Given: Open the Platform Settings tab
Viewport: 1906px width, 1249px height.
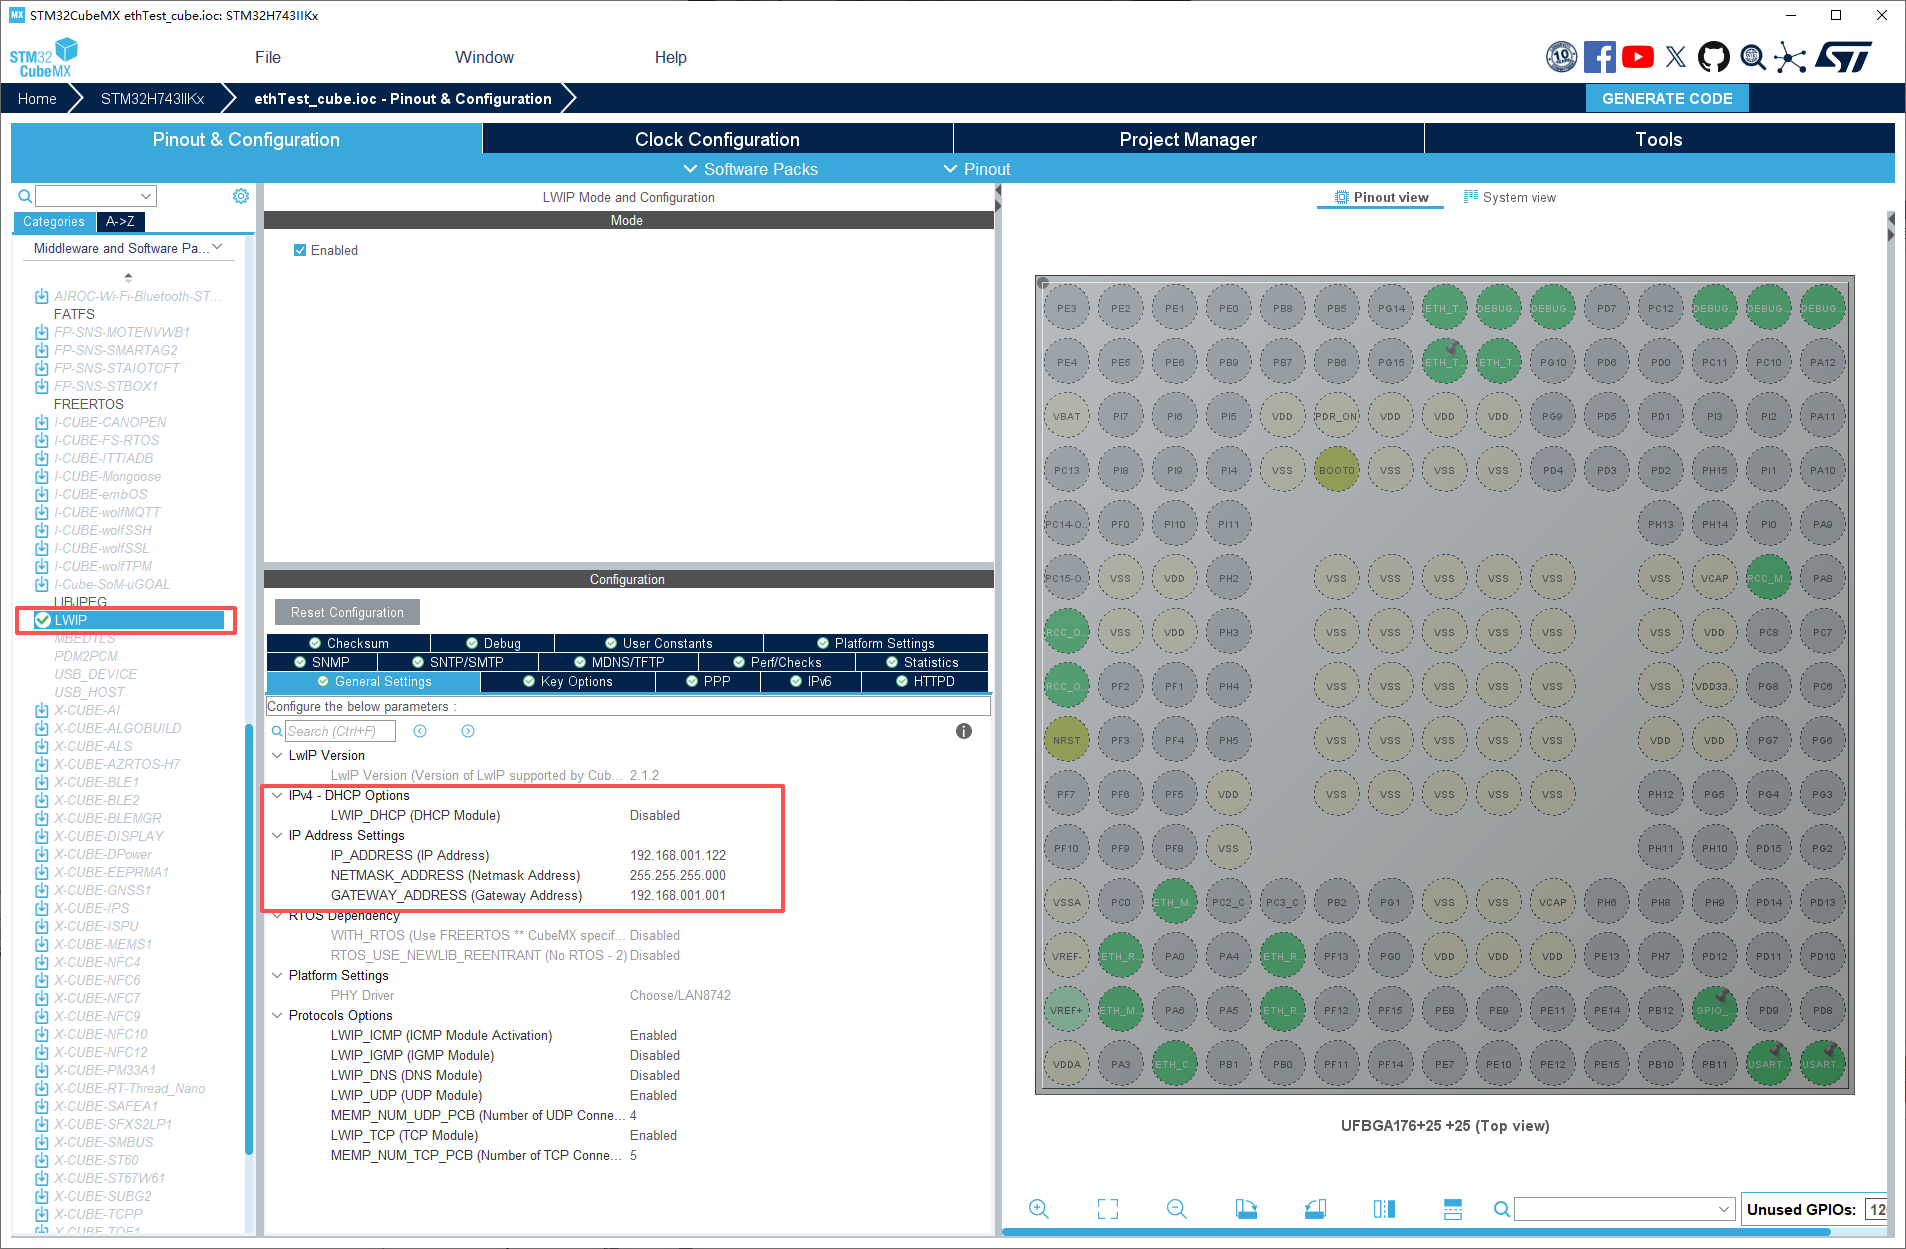Looking at the screenshot, I should pos(876,643).
